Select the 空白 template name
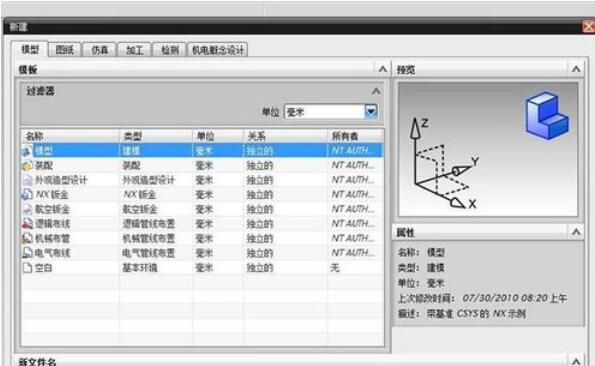Screen dimensions: 595x366 (43, 268)
